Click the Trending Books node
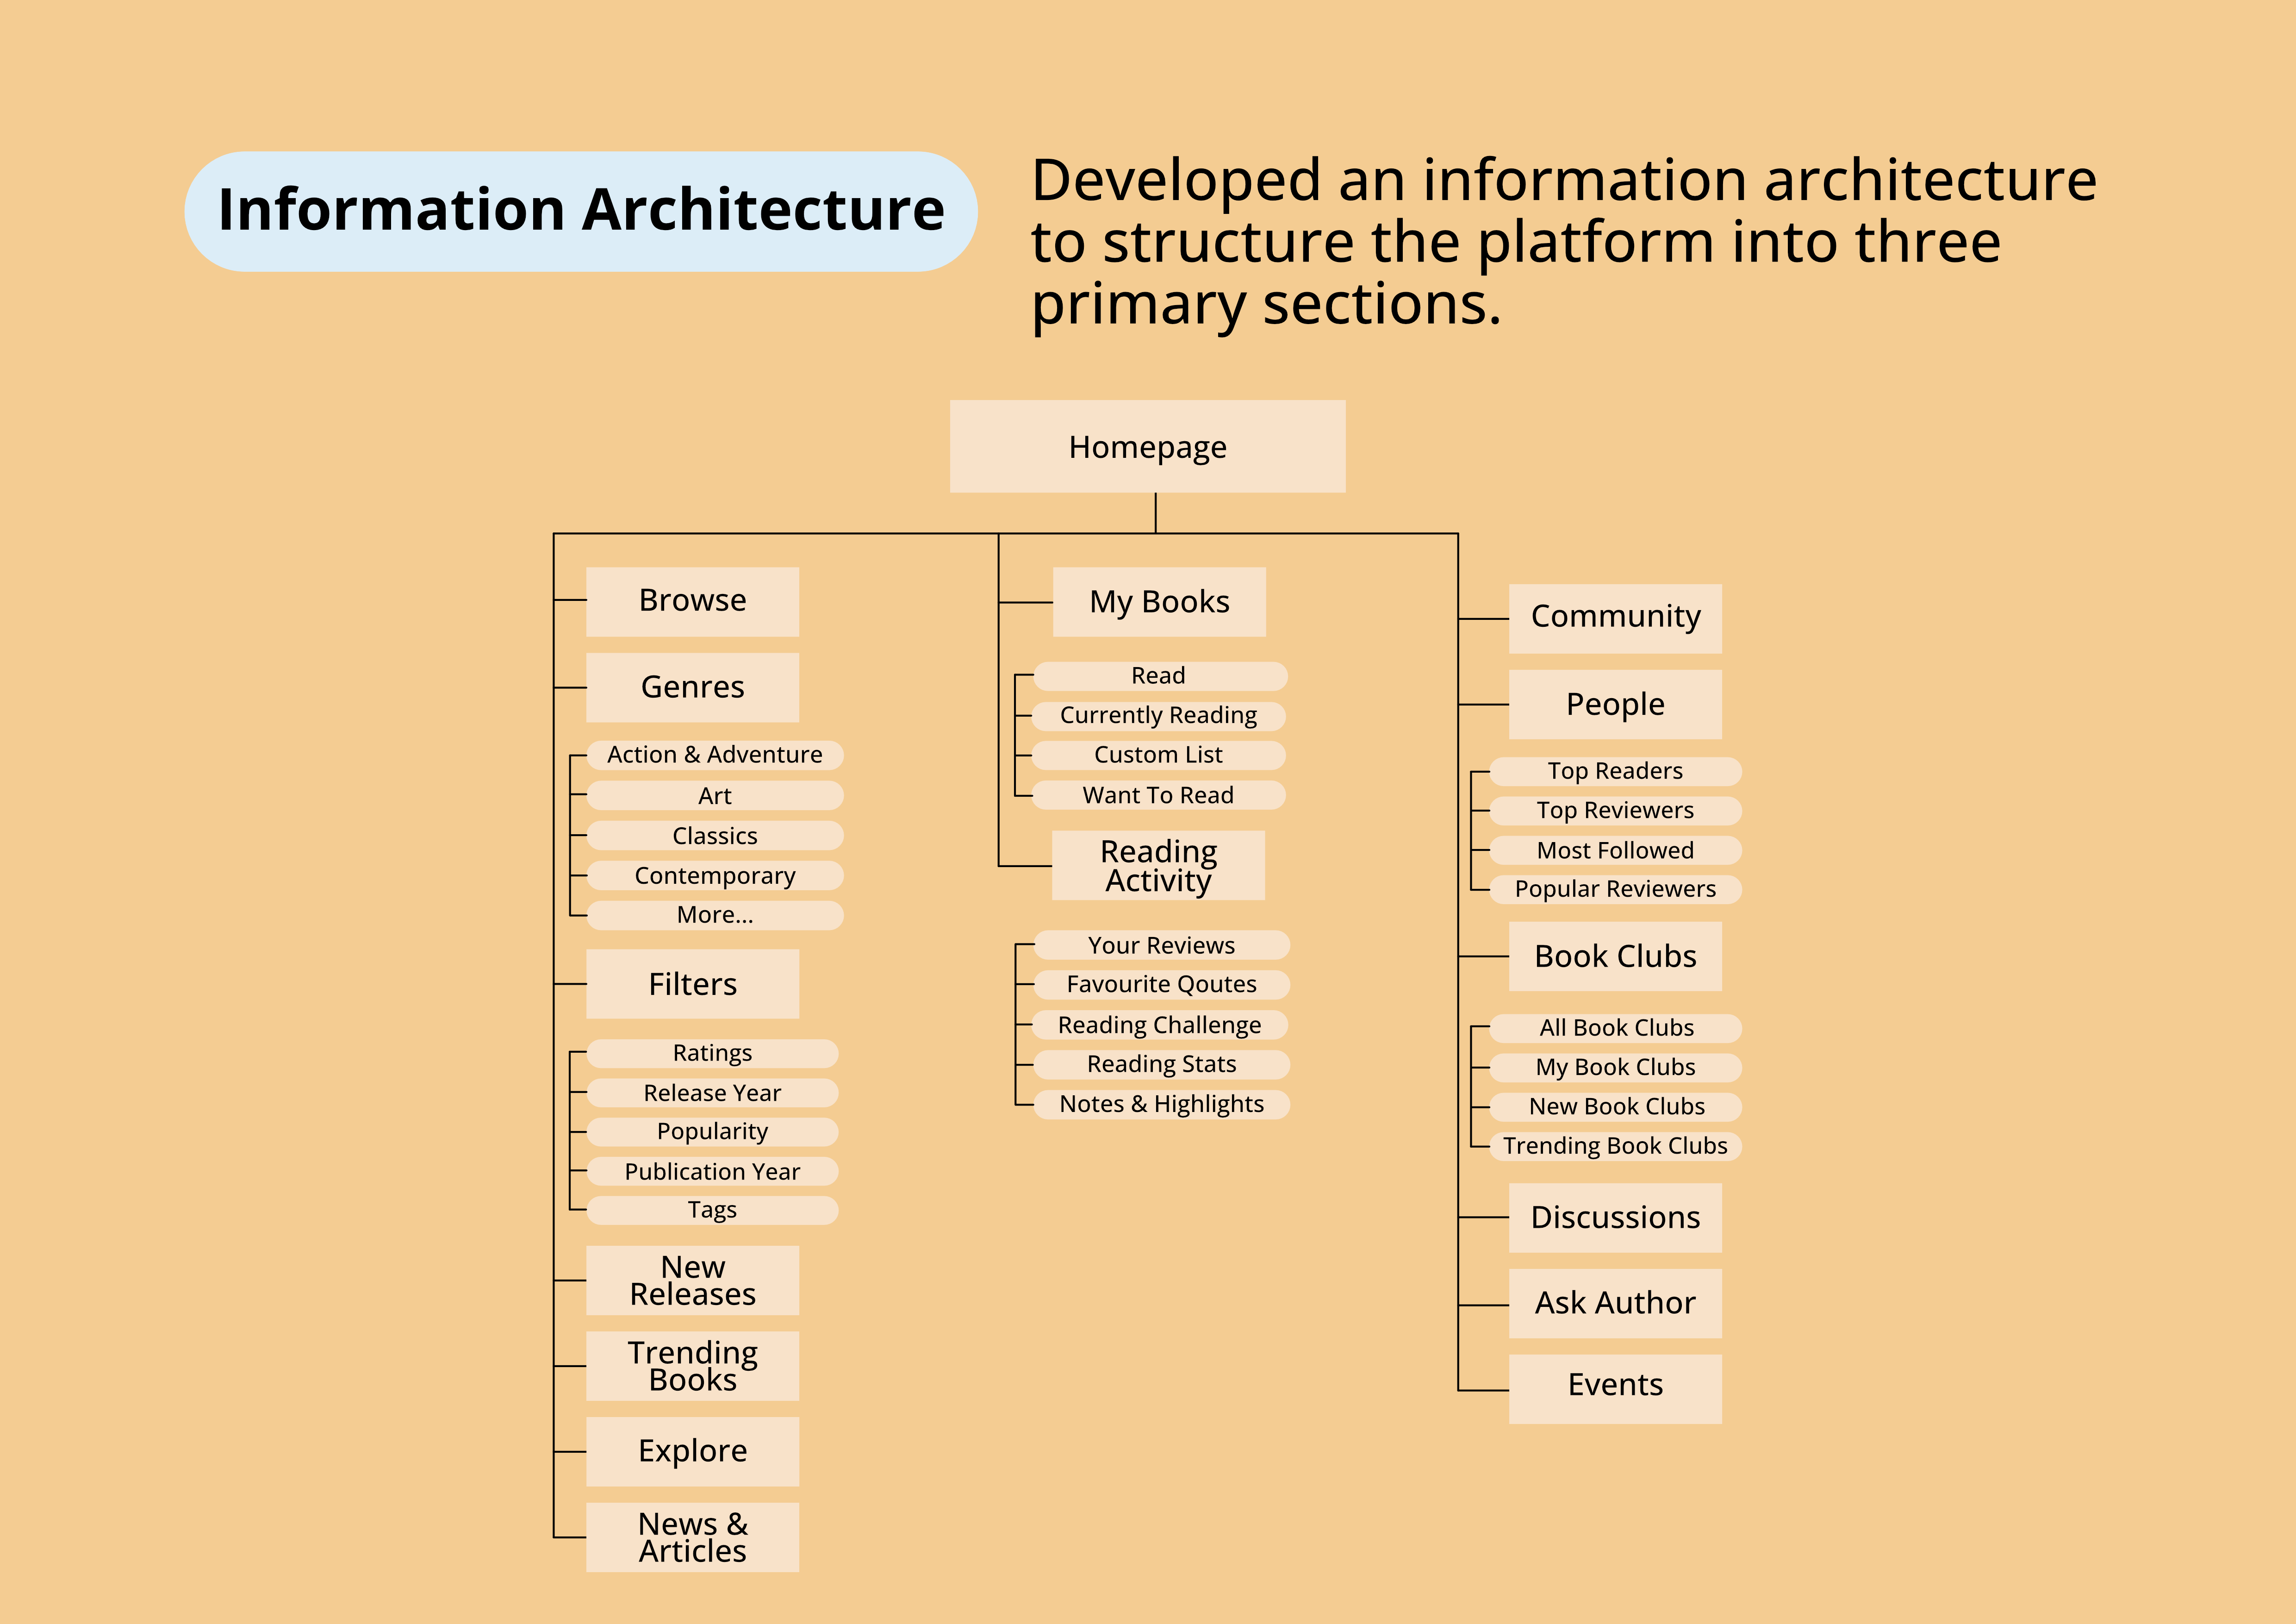 [x=692, y=1366]
